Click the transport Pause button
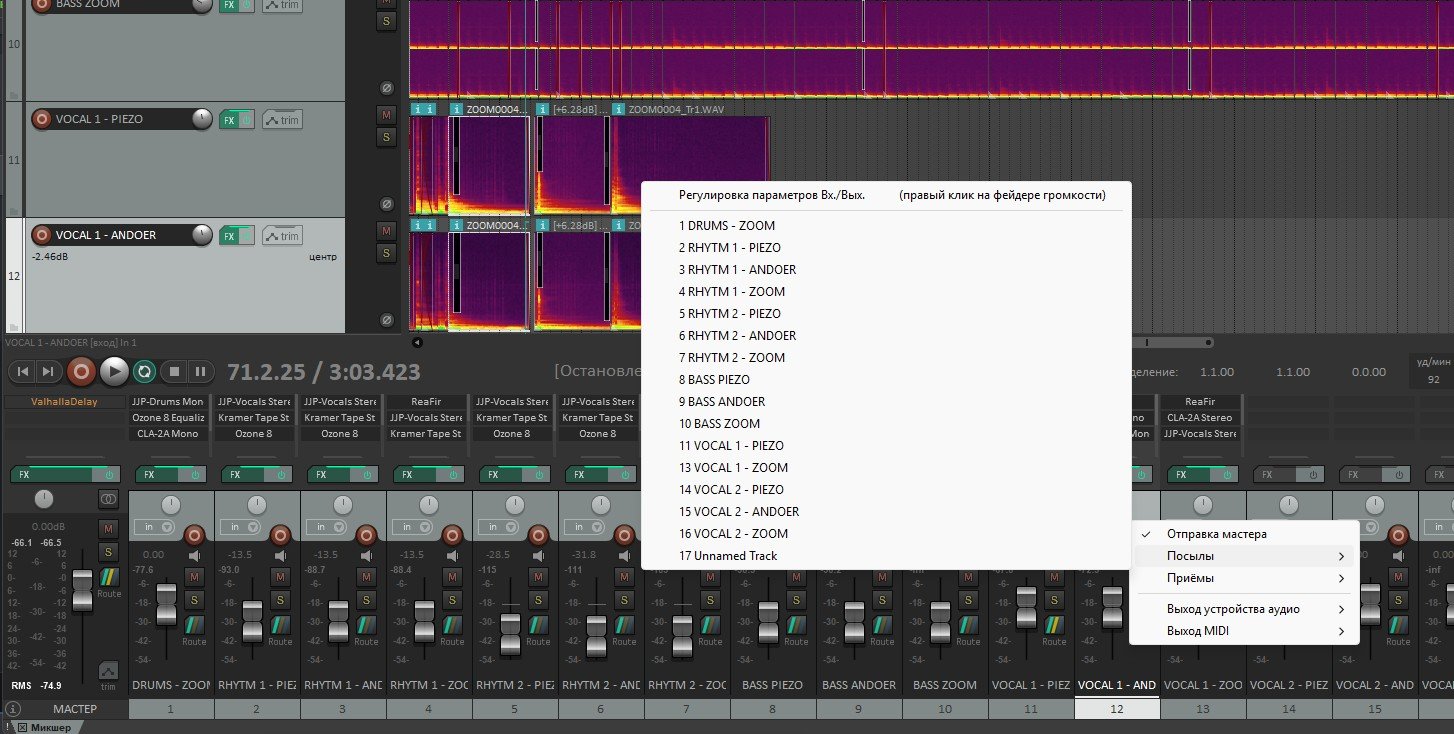 tap(200, 372)
